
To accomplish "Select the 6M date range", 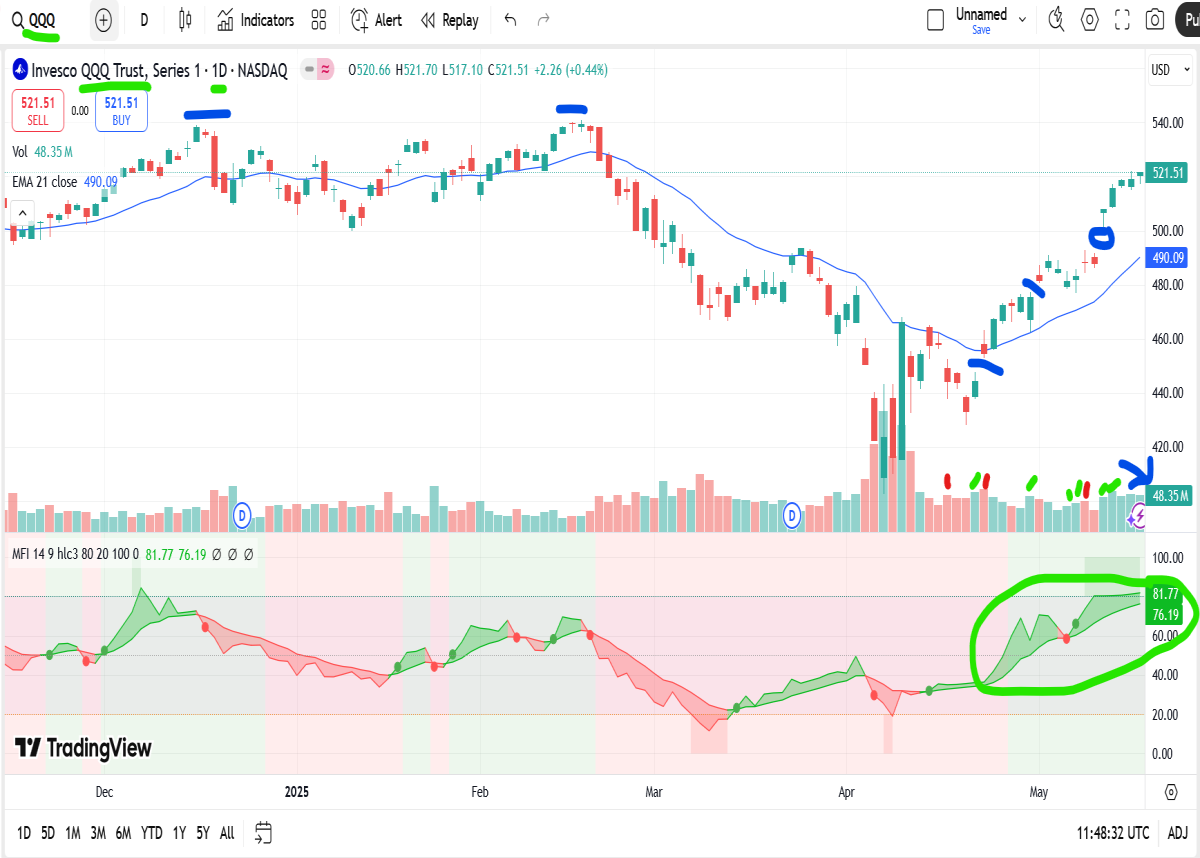I will 123,832.
